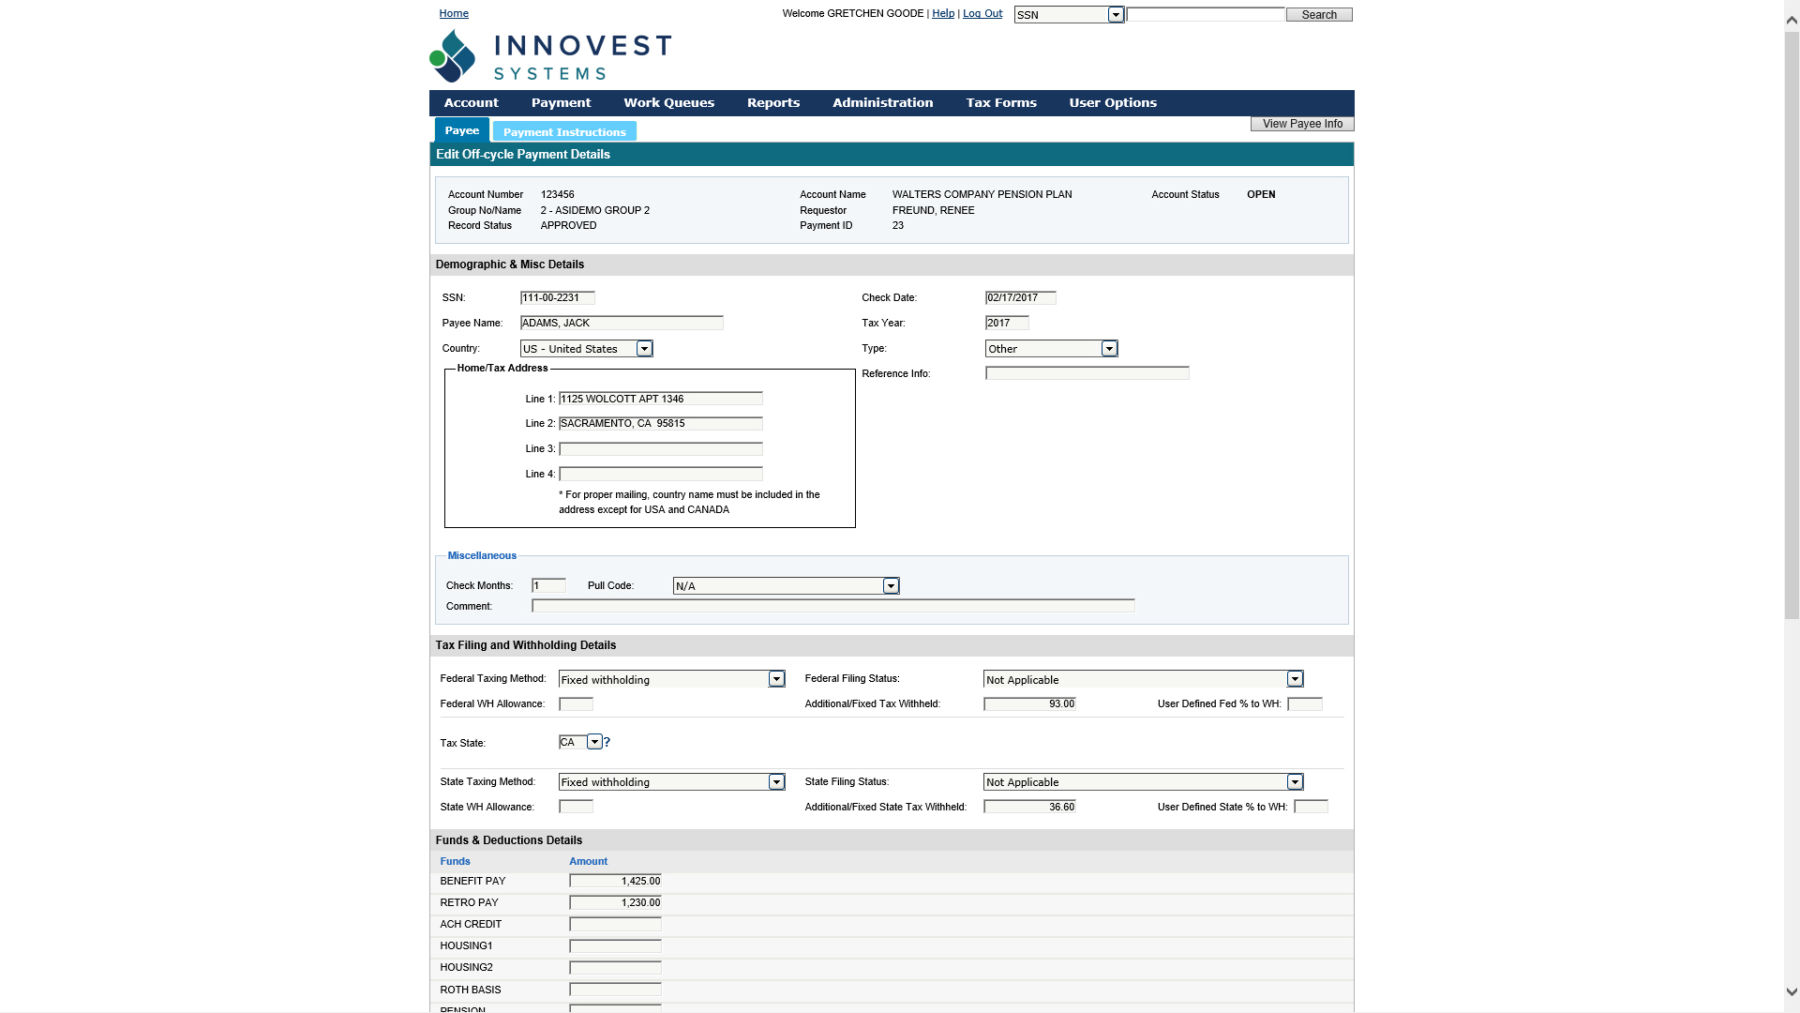Click the Additional/Fixed Tax Withheld field
This screenshot has width=1800, height=1013.
tap(1030, 704)
